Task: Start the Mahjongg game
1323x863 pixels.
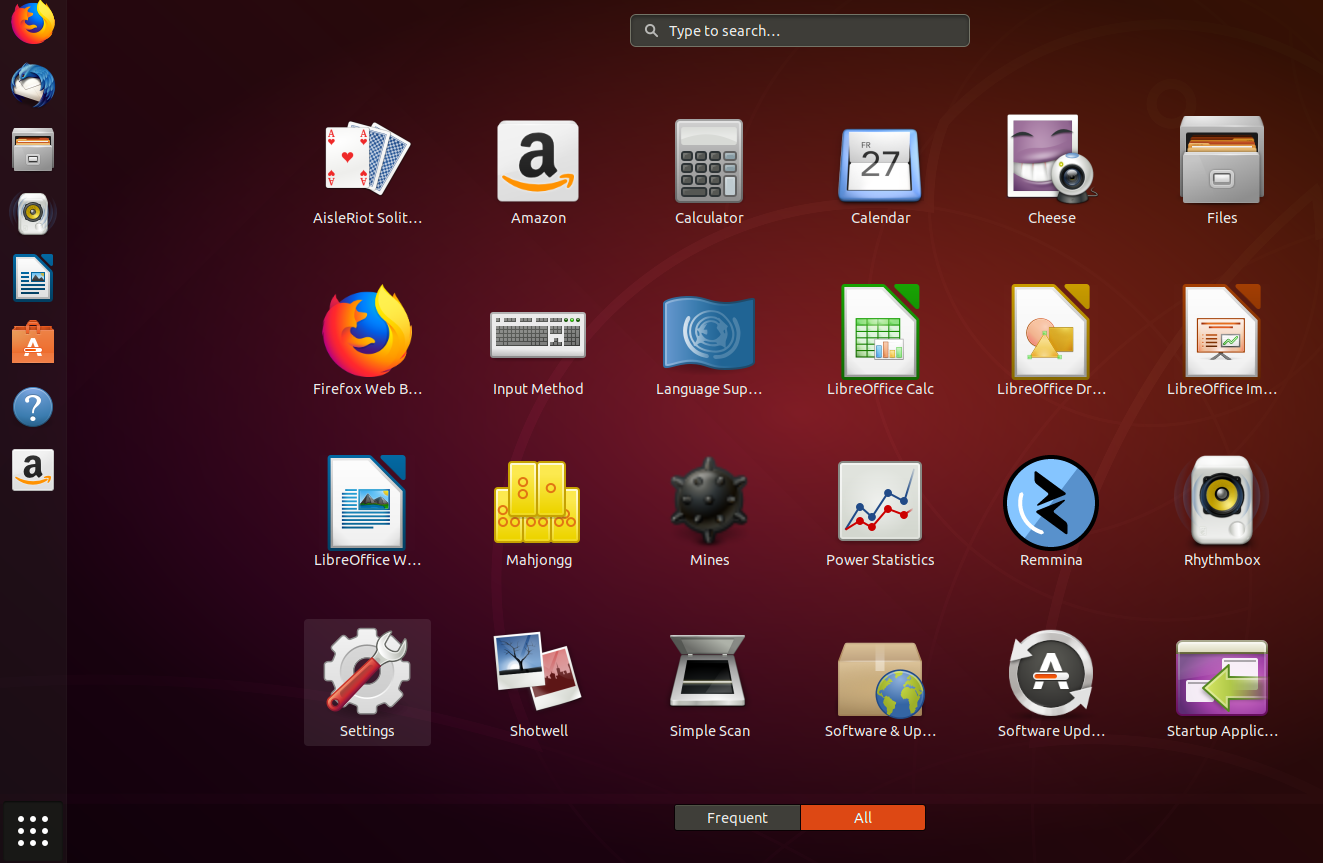Action: click(538, 512)
